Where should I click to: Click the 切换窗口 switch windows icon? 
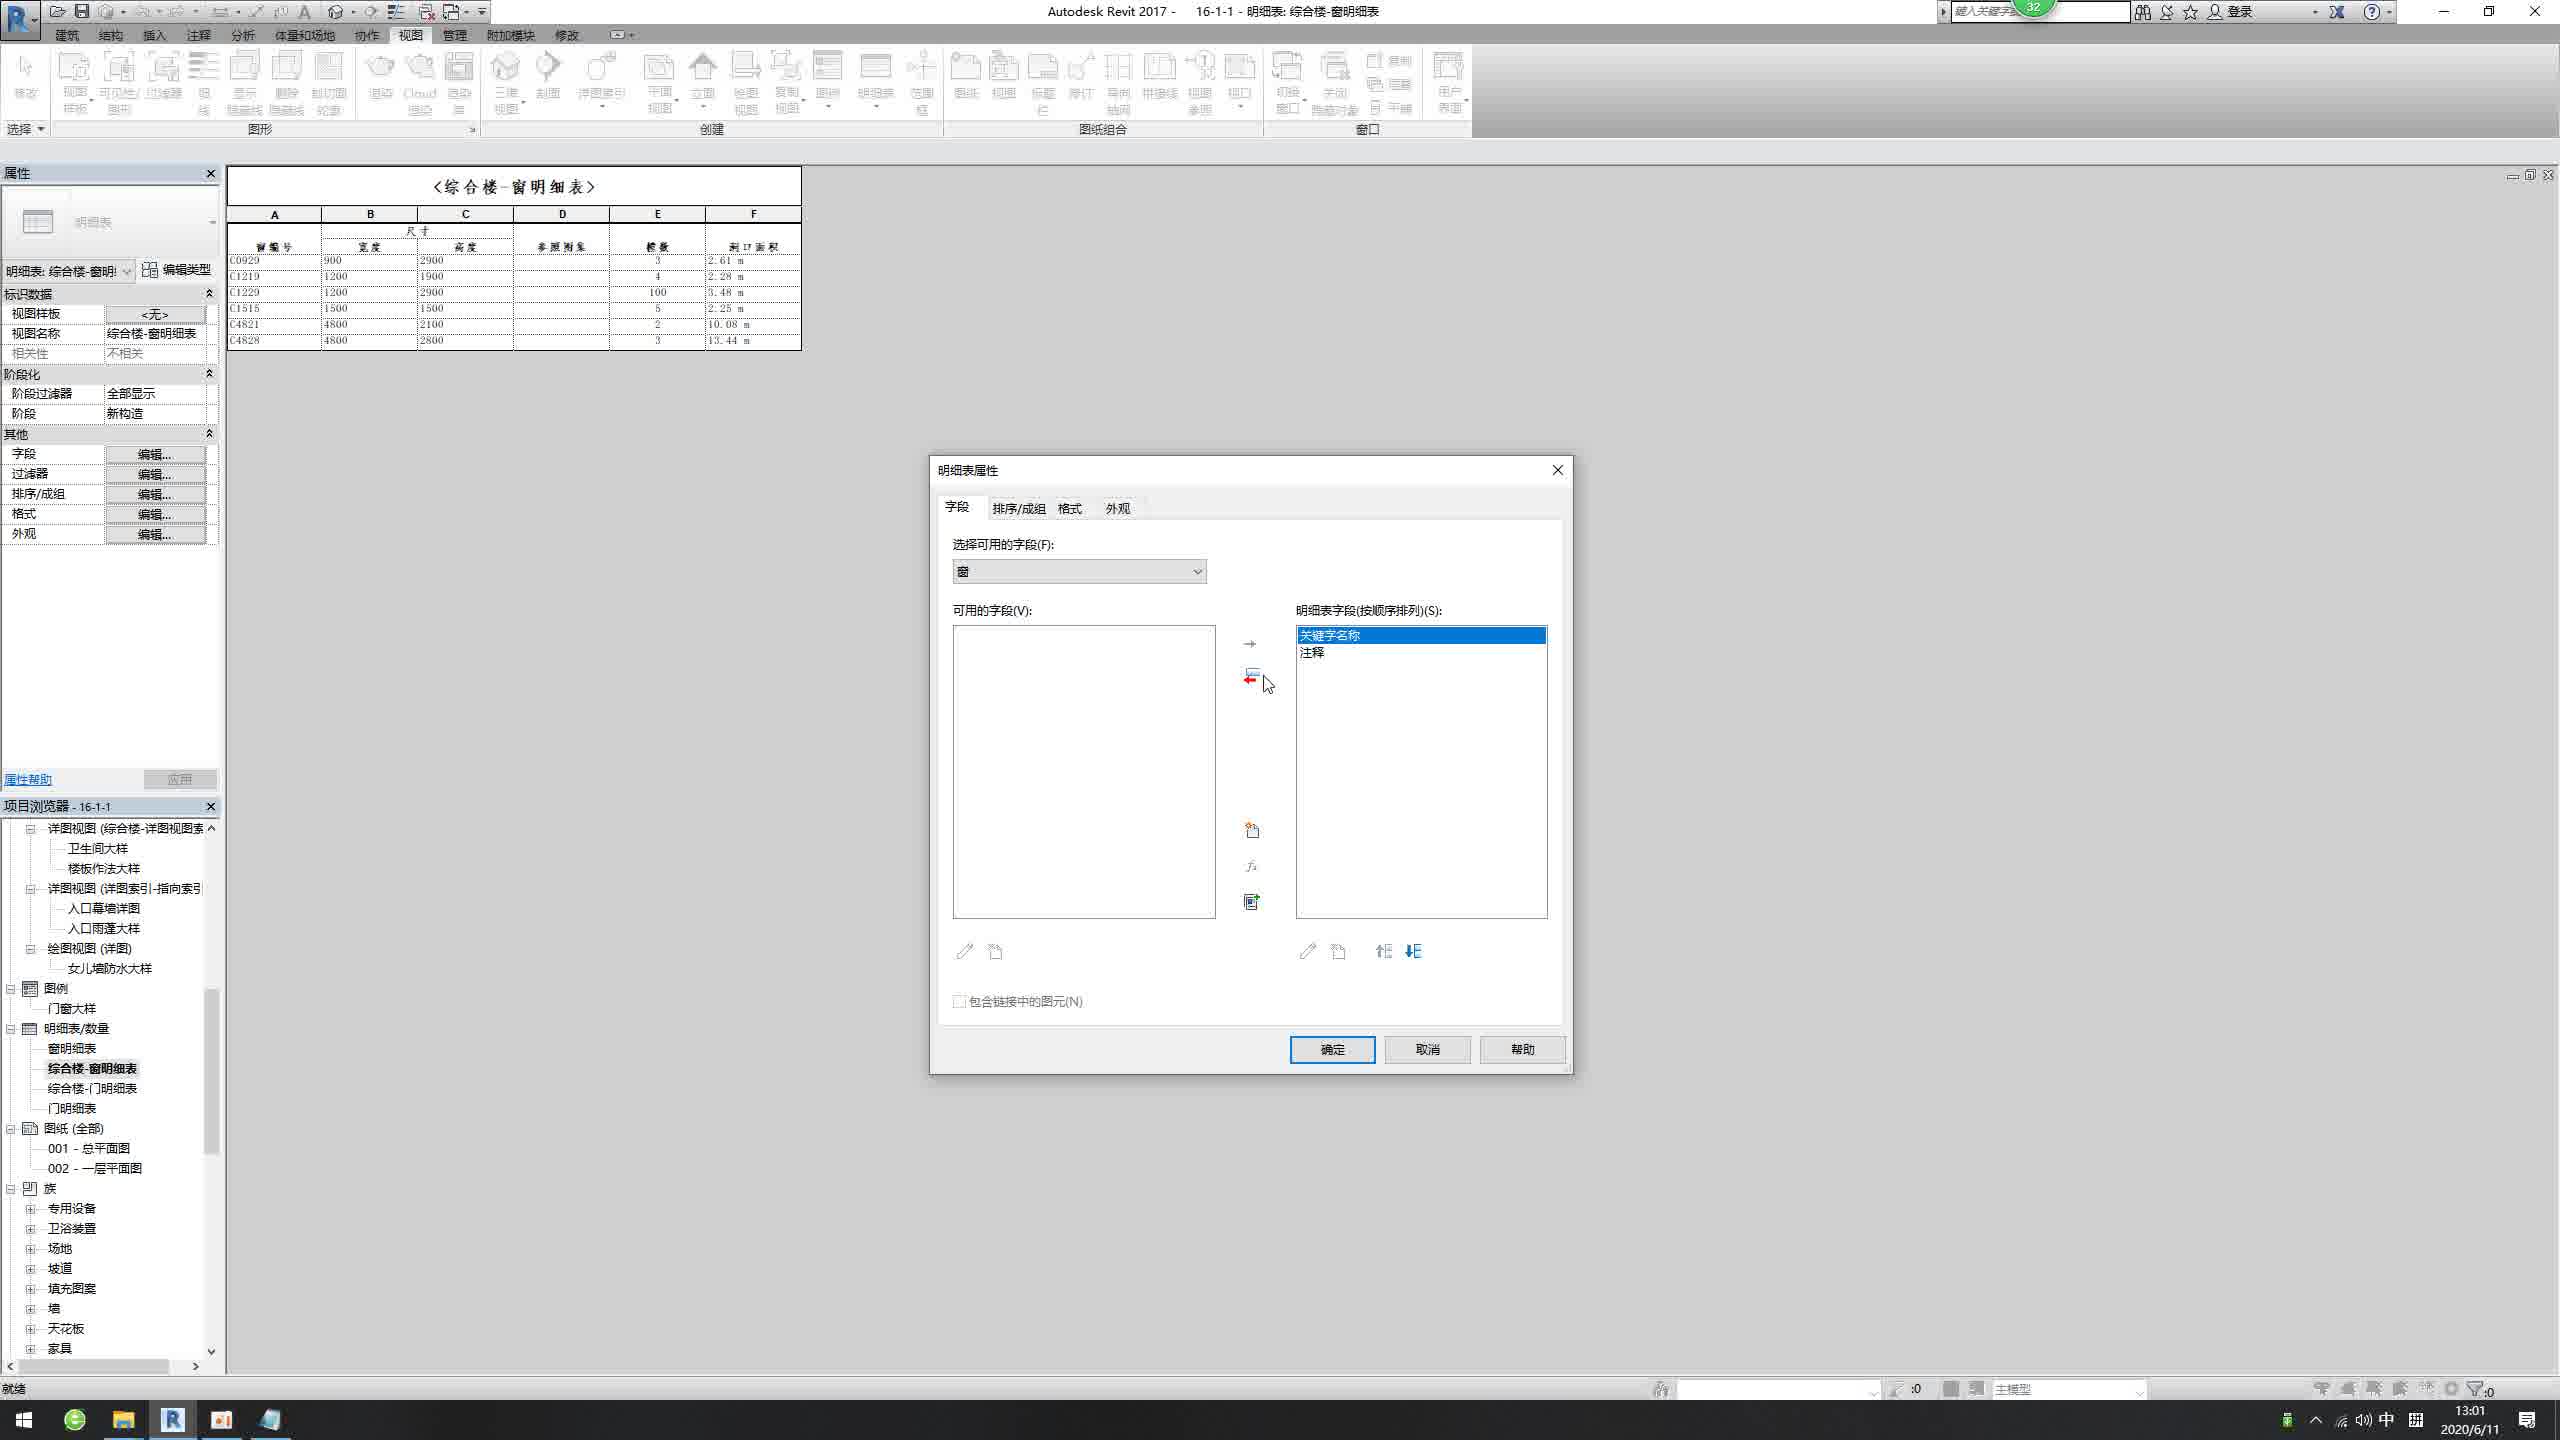pos(1289,80)
